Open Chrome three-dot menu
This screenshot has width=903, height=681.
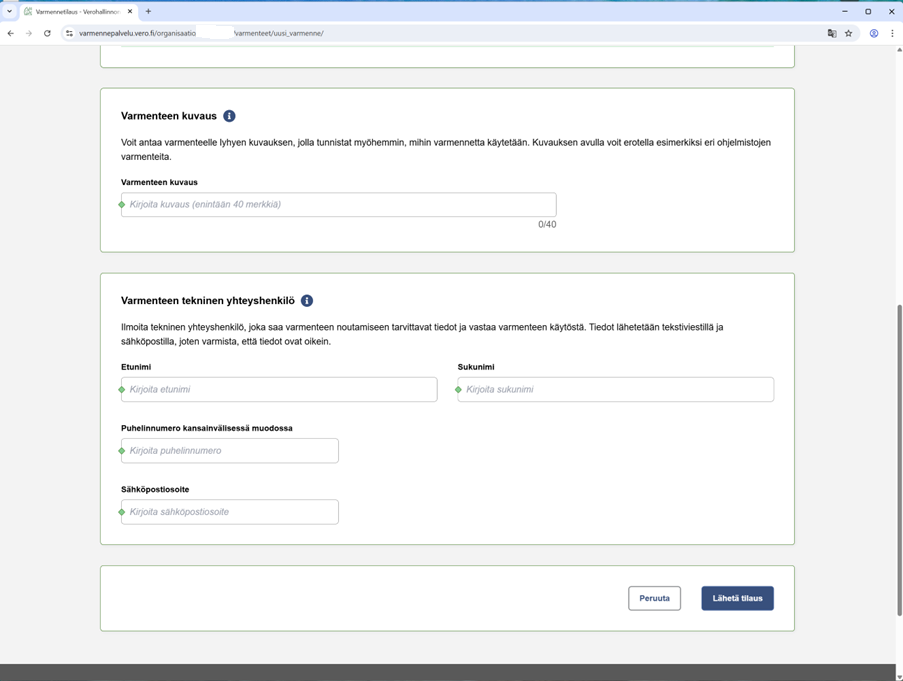892,33
